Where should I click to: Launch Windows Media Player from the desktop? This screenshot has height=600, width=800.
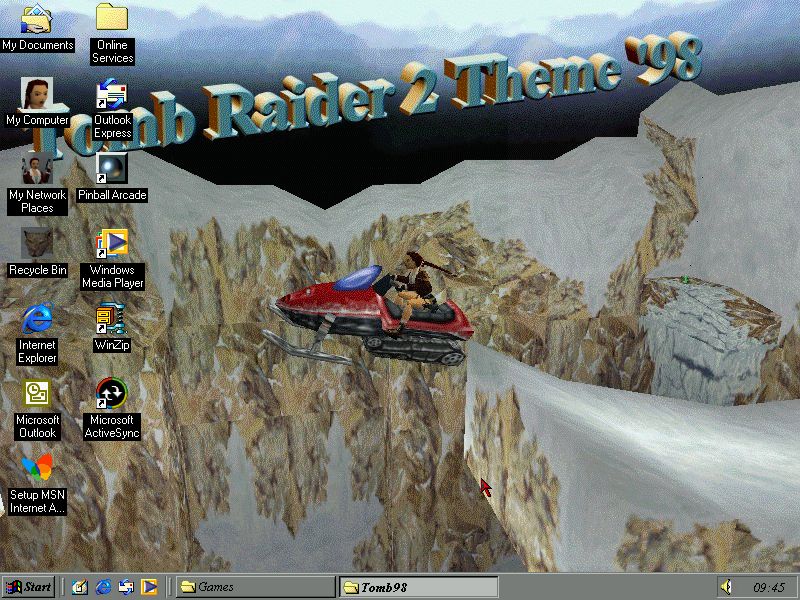click(112, 245)
